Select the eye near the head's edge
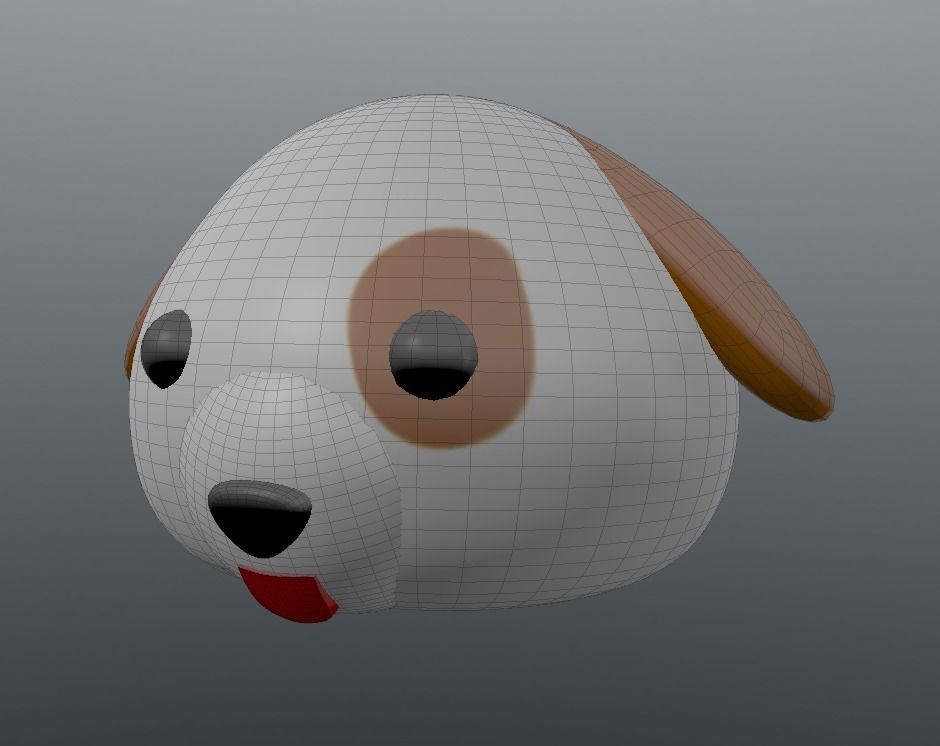The image size is (940, 746). [x=166, y=348]
